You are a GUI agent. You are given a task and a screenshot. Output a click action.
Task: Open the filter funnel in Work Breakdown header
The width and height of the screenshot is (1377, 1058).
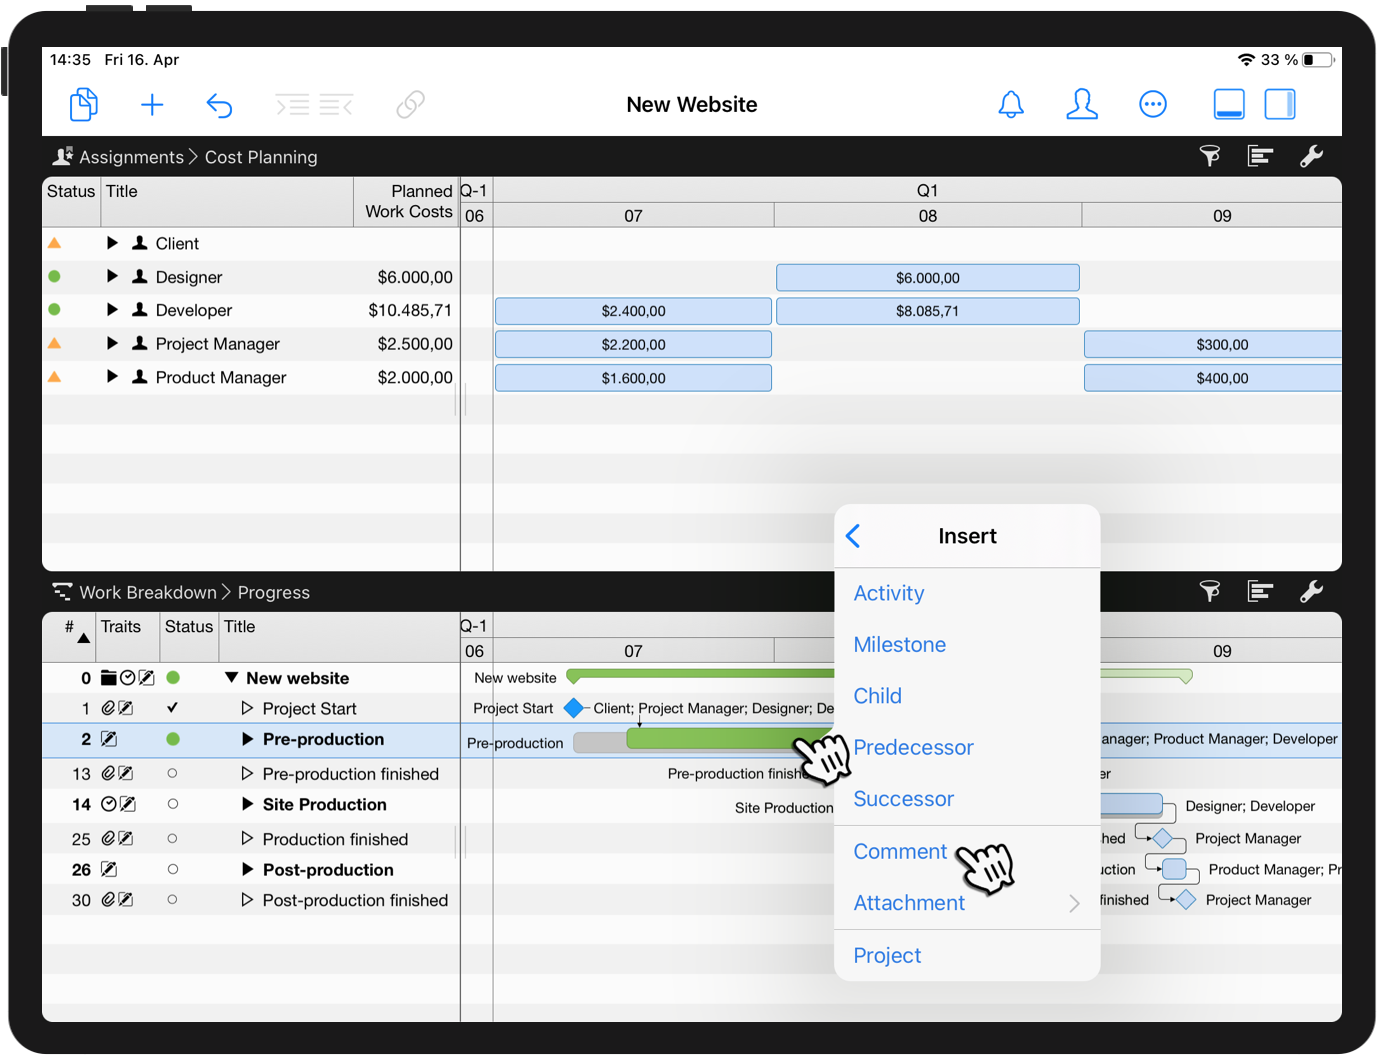(x=1210, y=591)
